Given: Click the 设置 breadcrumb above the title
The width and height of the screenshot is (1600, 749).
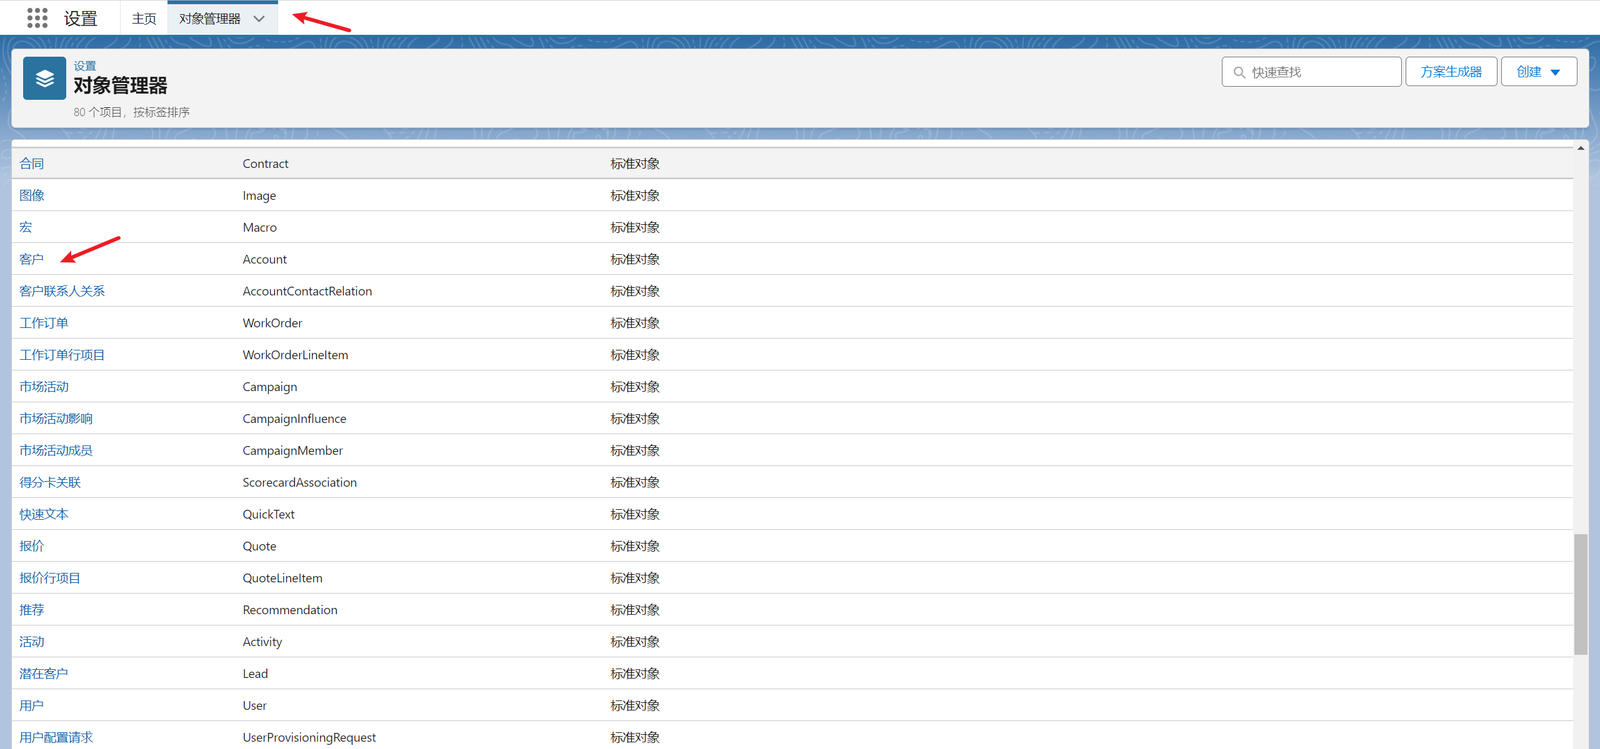Looking at the screenshot, I should [x=85, y=66].
